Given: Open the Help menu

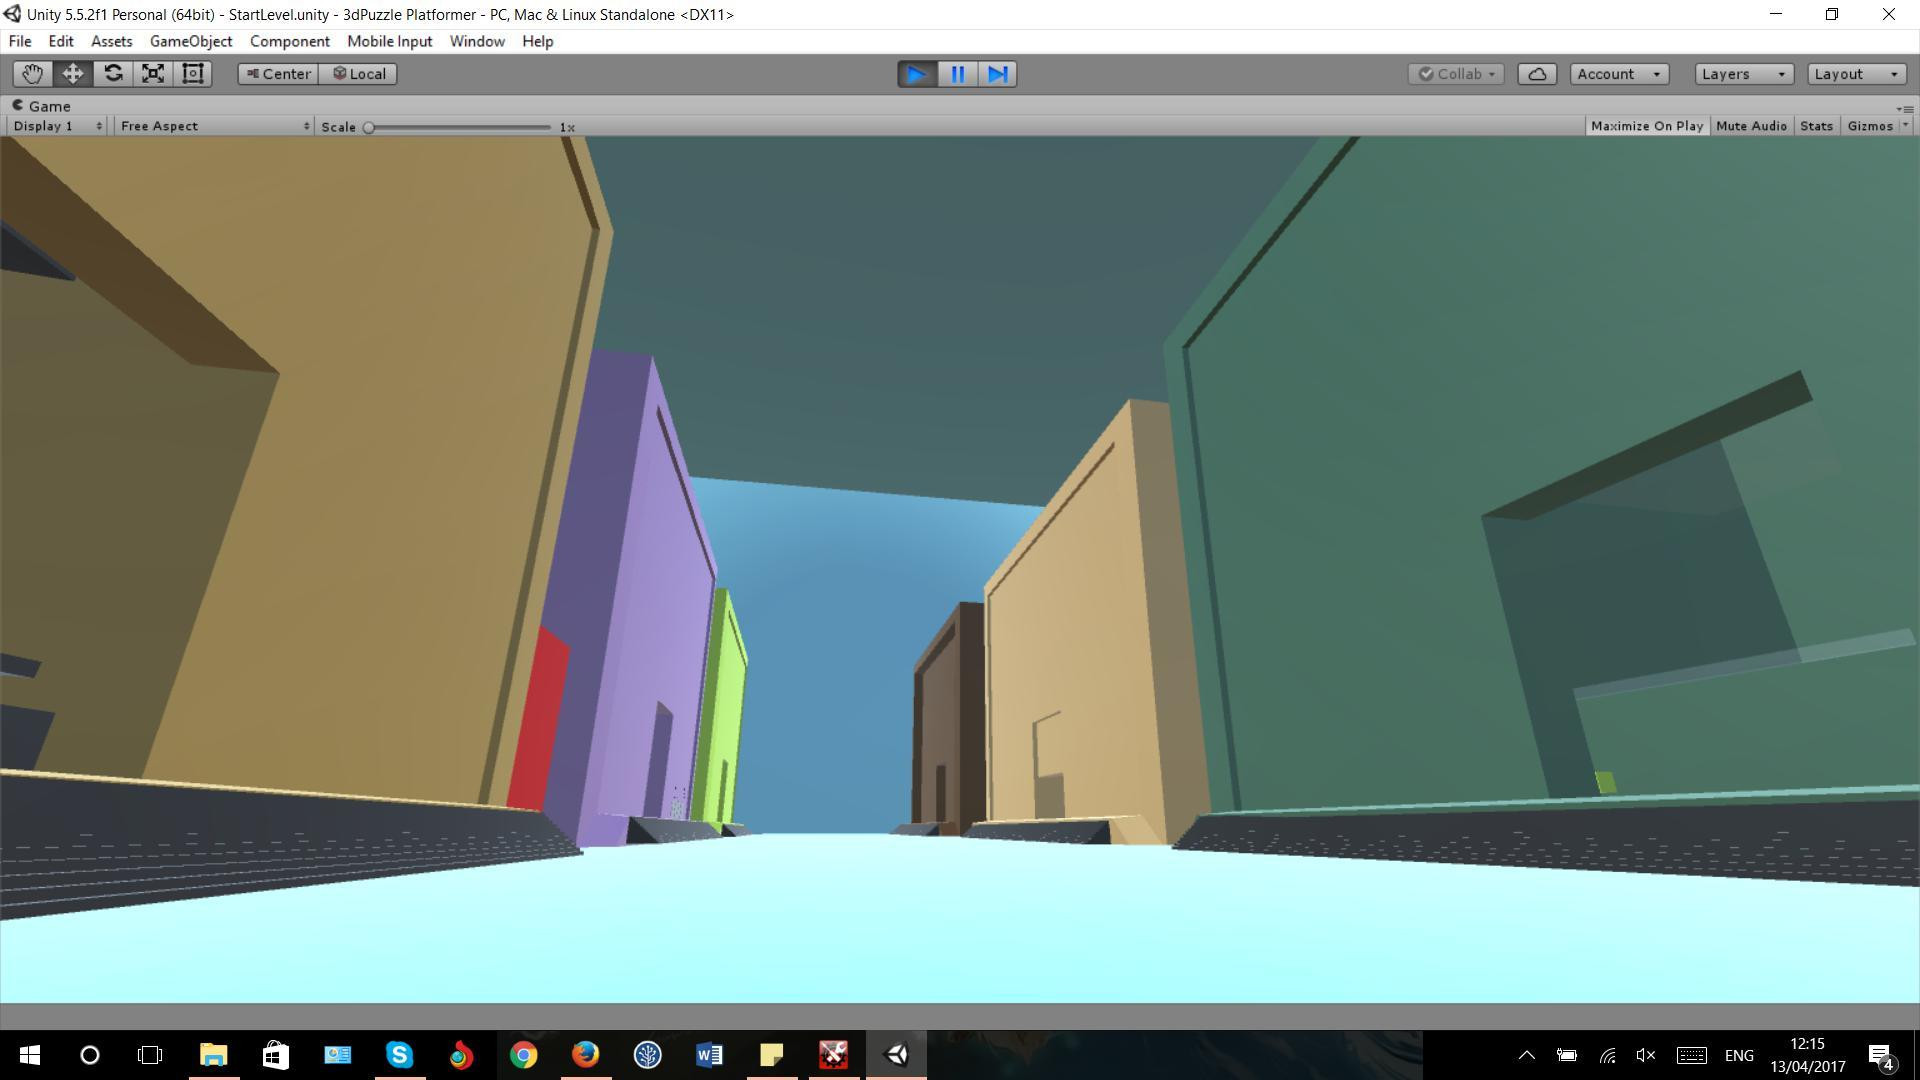Looking at the screenshot, I should (537, 41).
